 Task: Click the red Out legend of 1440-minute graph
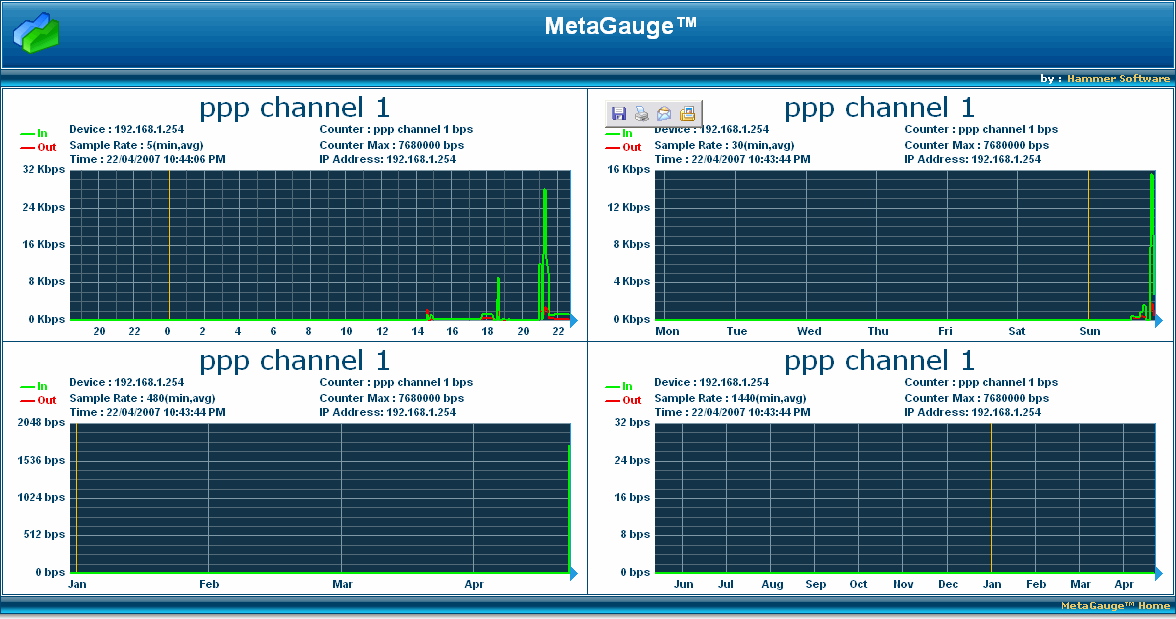[623, 400]
